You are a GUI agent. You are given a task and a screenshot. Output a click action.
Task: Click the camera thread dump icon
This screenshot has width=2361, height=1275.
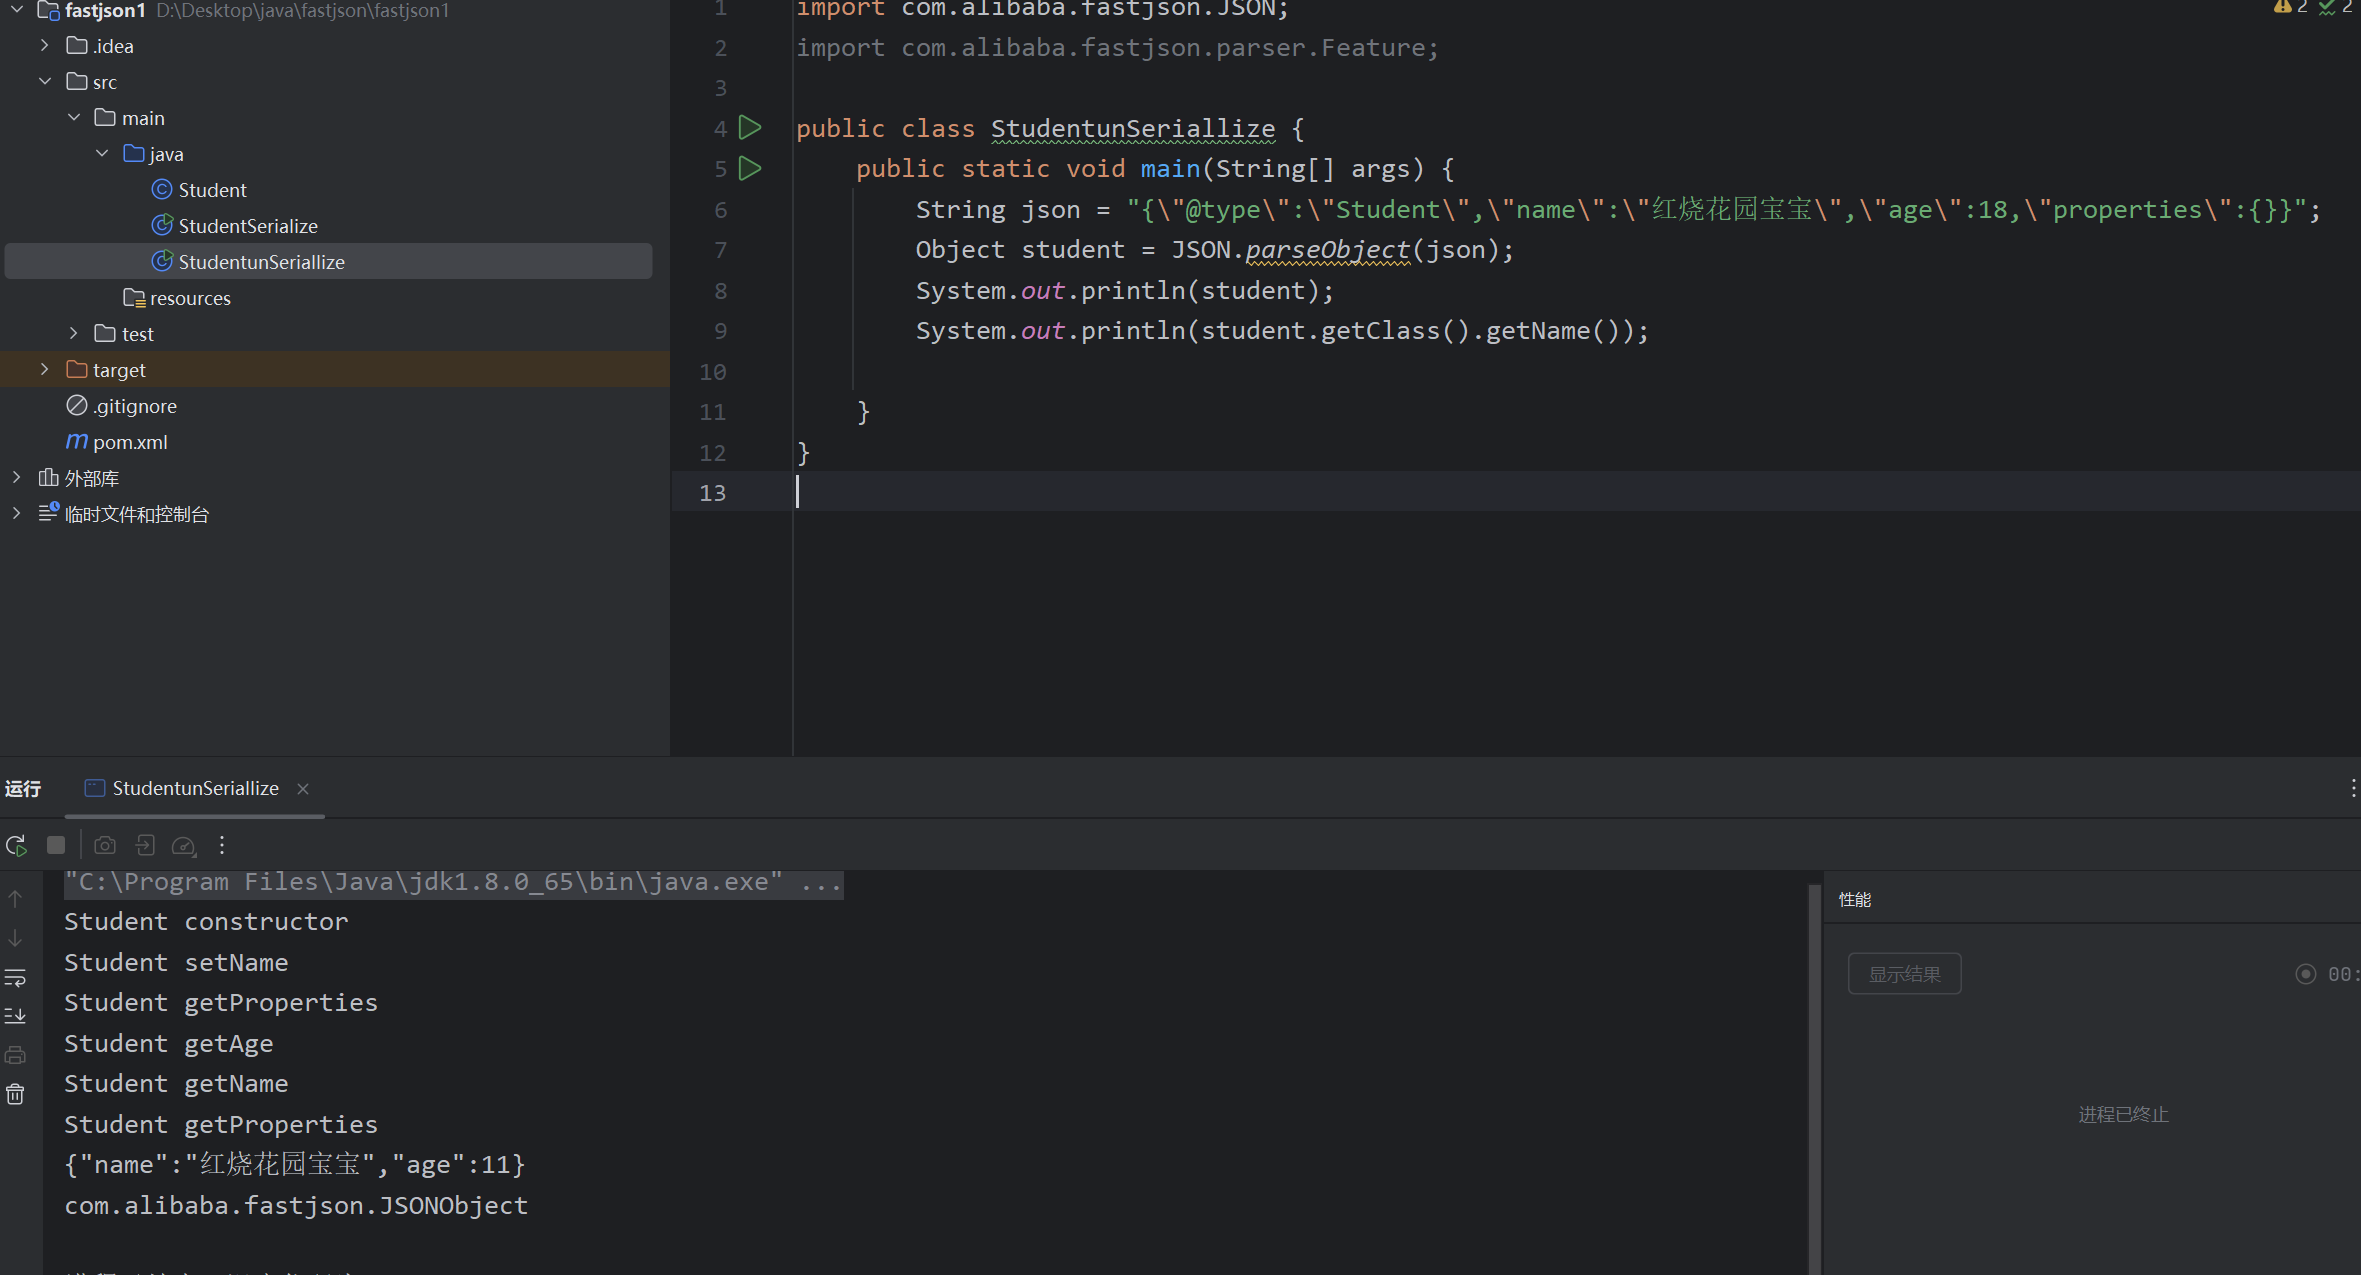click(104, 846)
